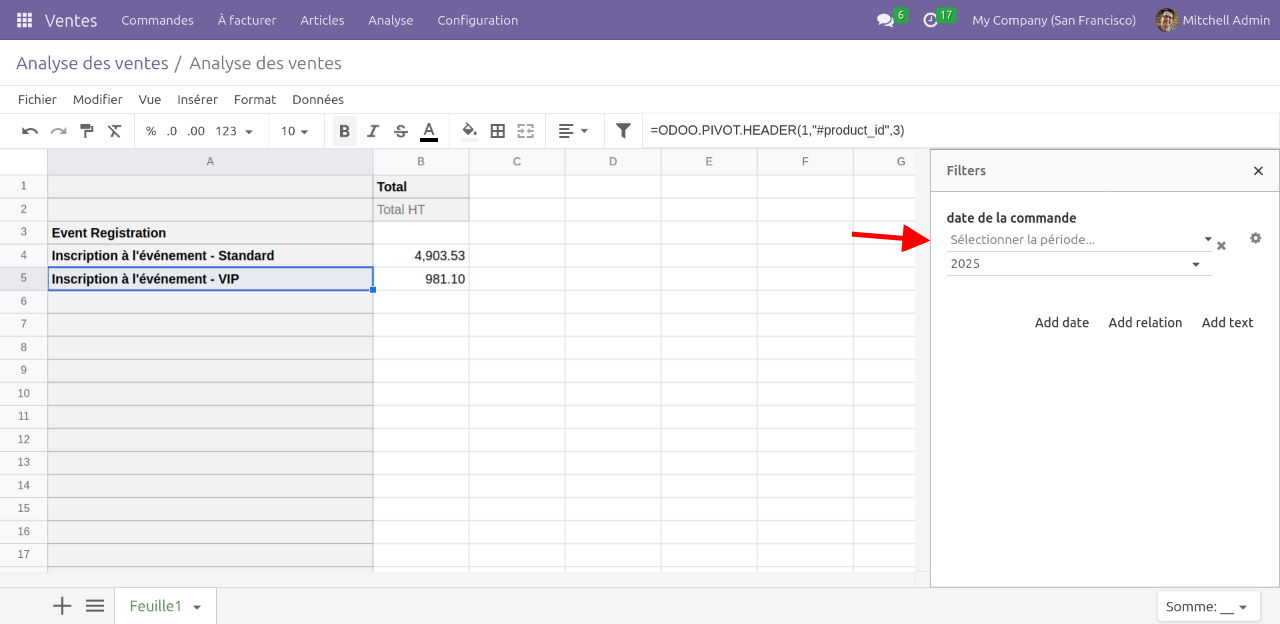Open the apps grid menu
This screenshot has width=1280, height=624.
click(24, 20)
